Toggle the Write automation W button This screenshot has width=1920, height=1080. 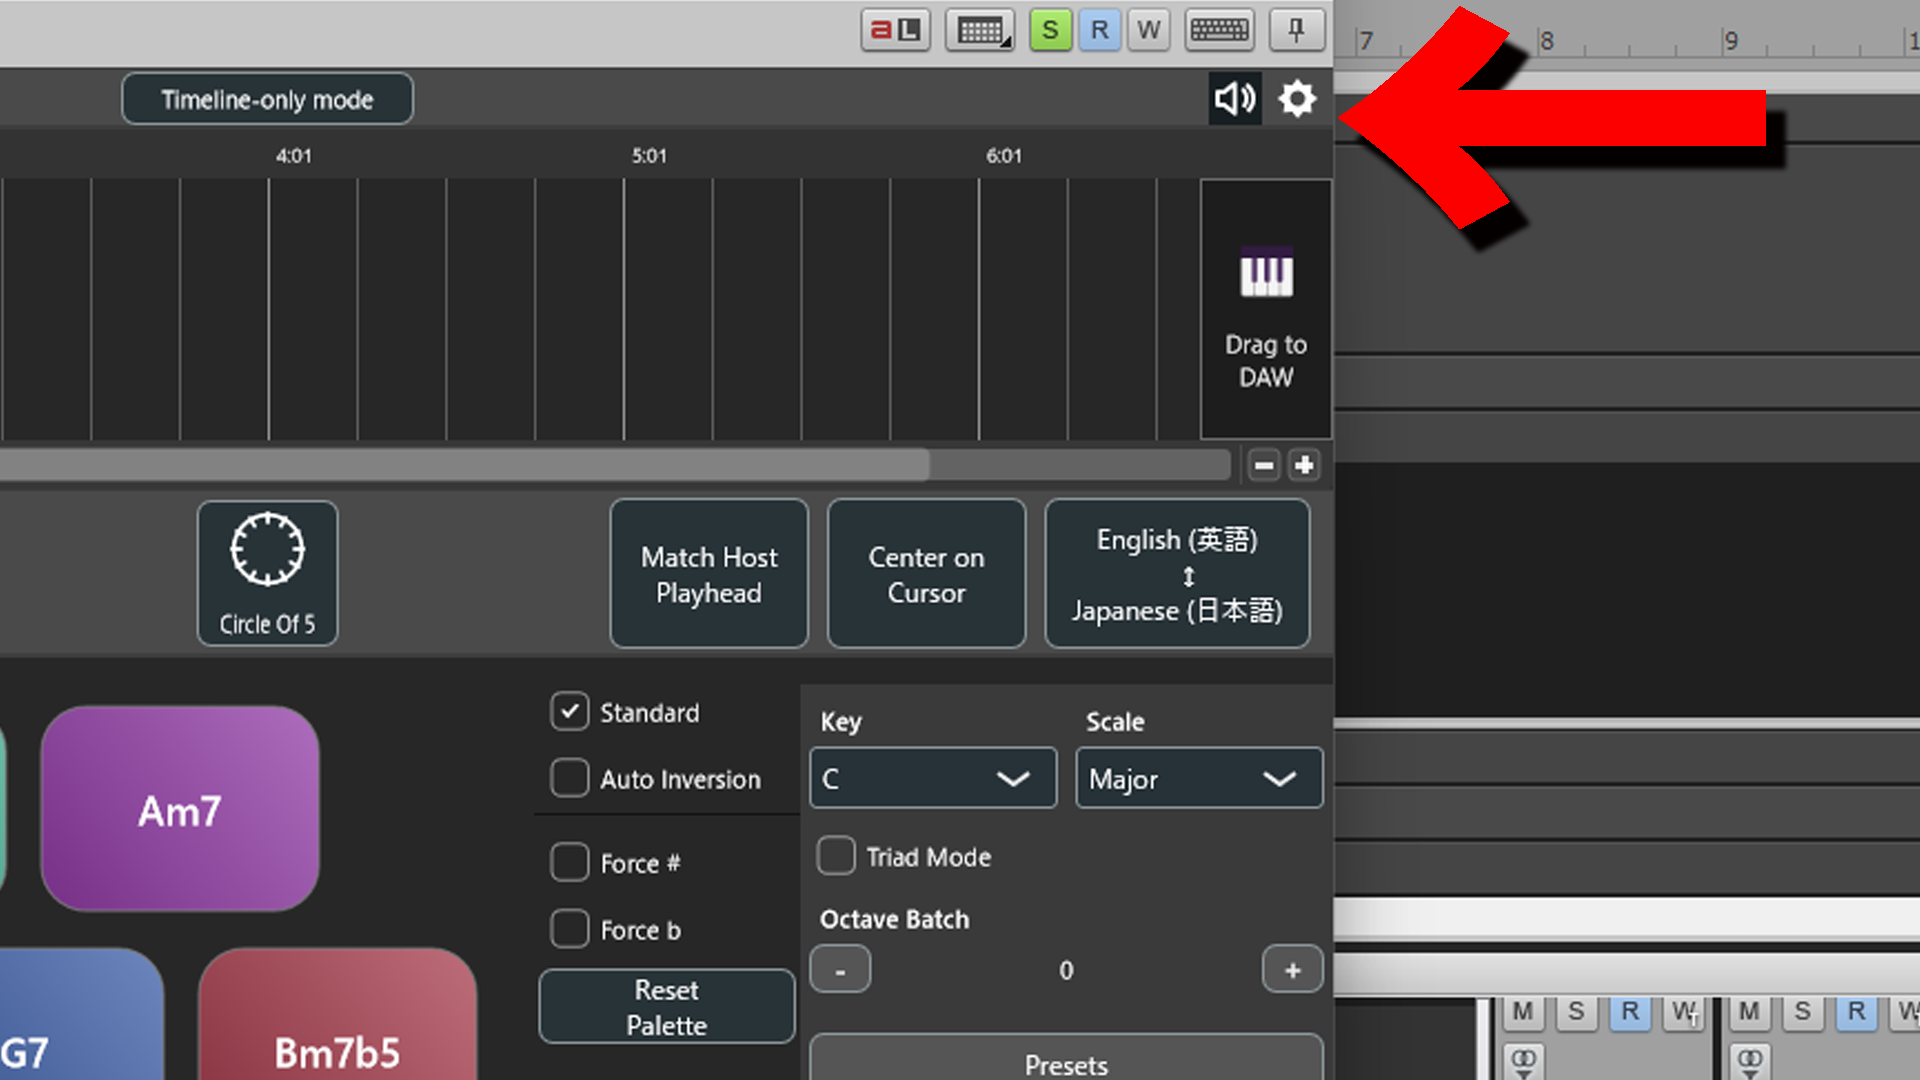click(x=1149, y=30)
